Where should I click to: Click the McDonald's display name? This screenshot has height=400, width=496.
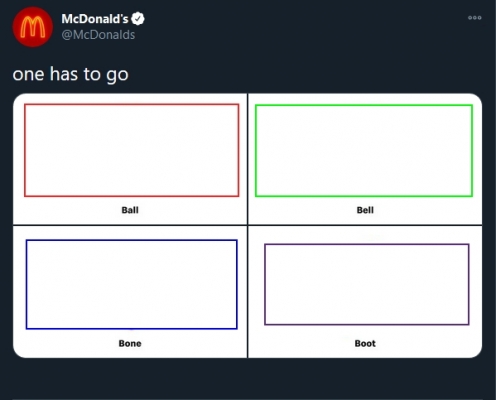coord(95,19)
